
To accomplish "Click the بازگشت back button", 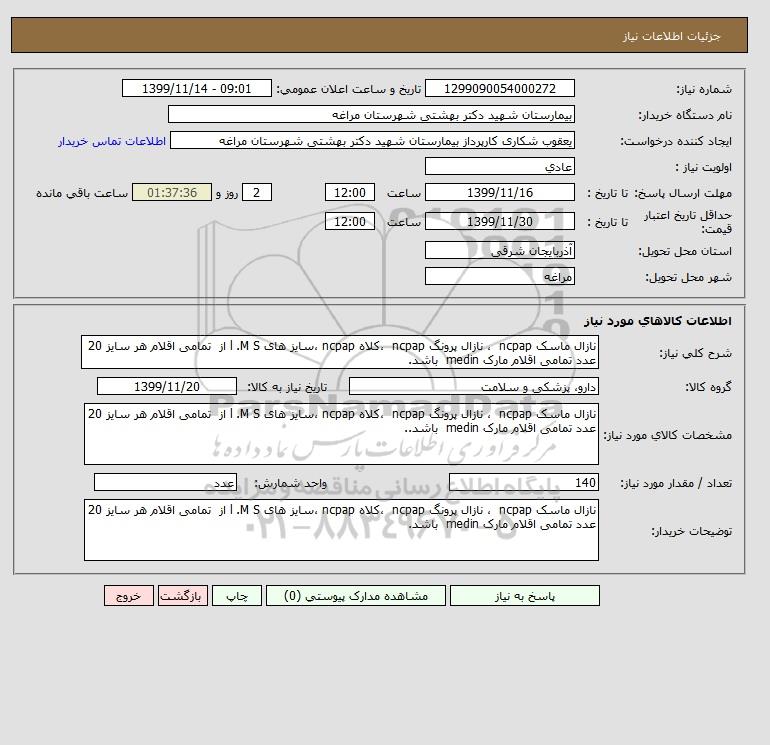I will pos(182,596).
